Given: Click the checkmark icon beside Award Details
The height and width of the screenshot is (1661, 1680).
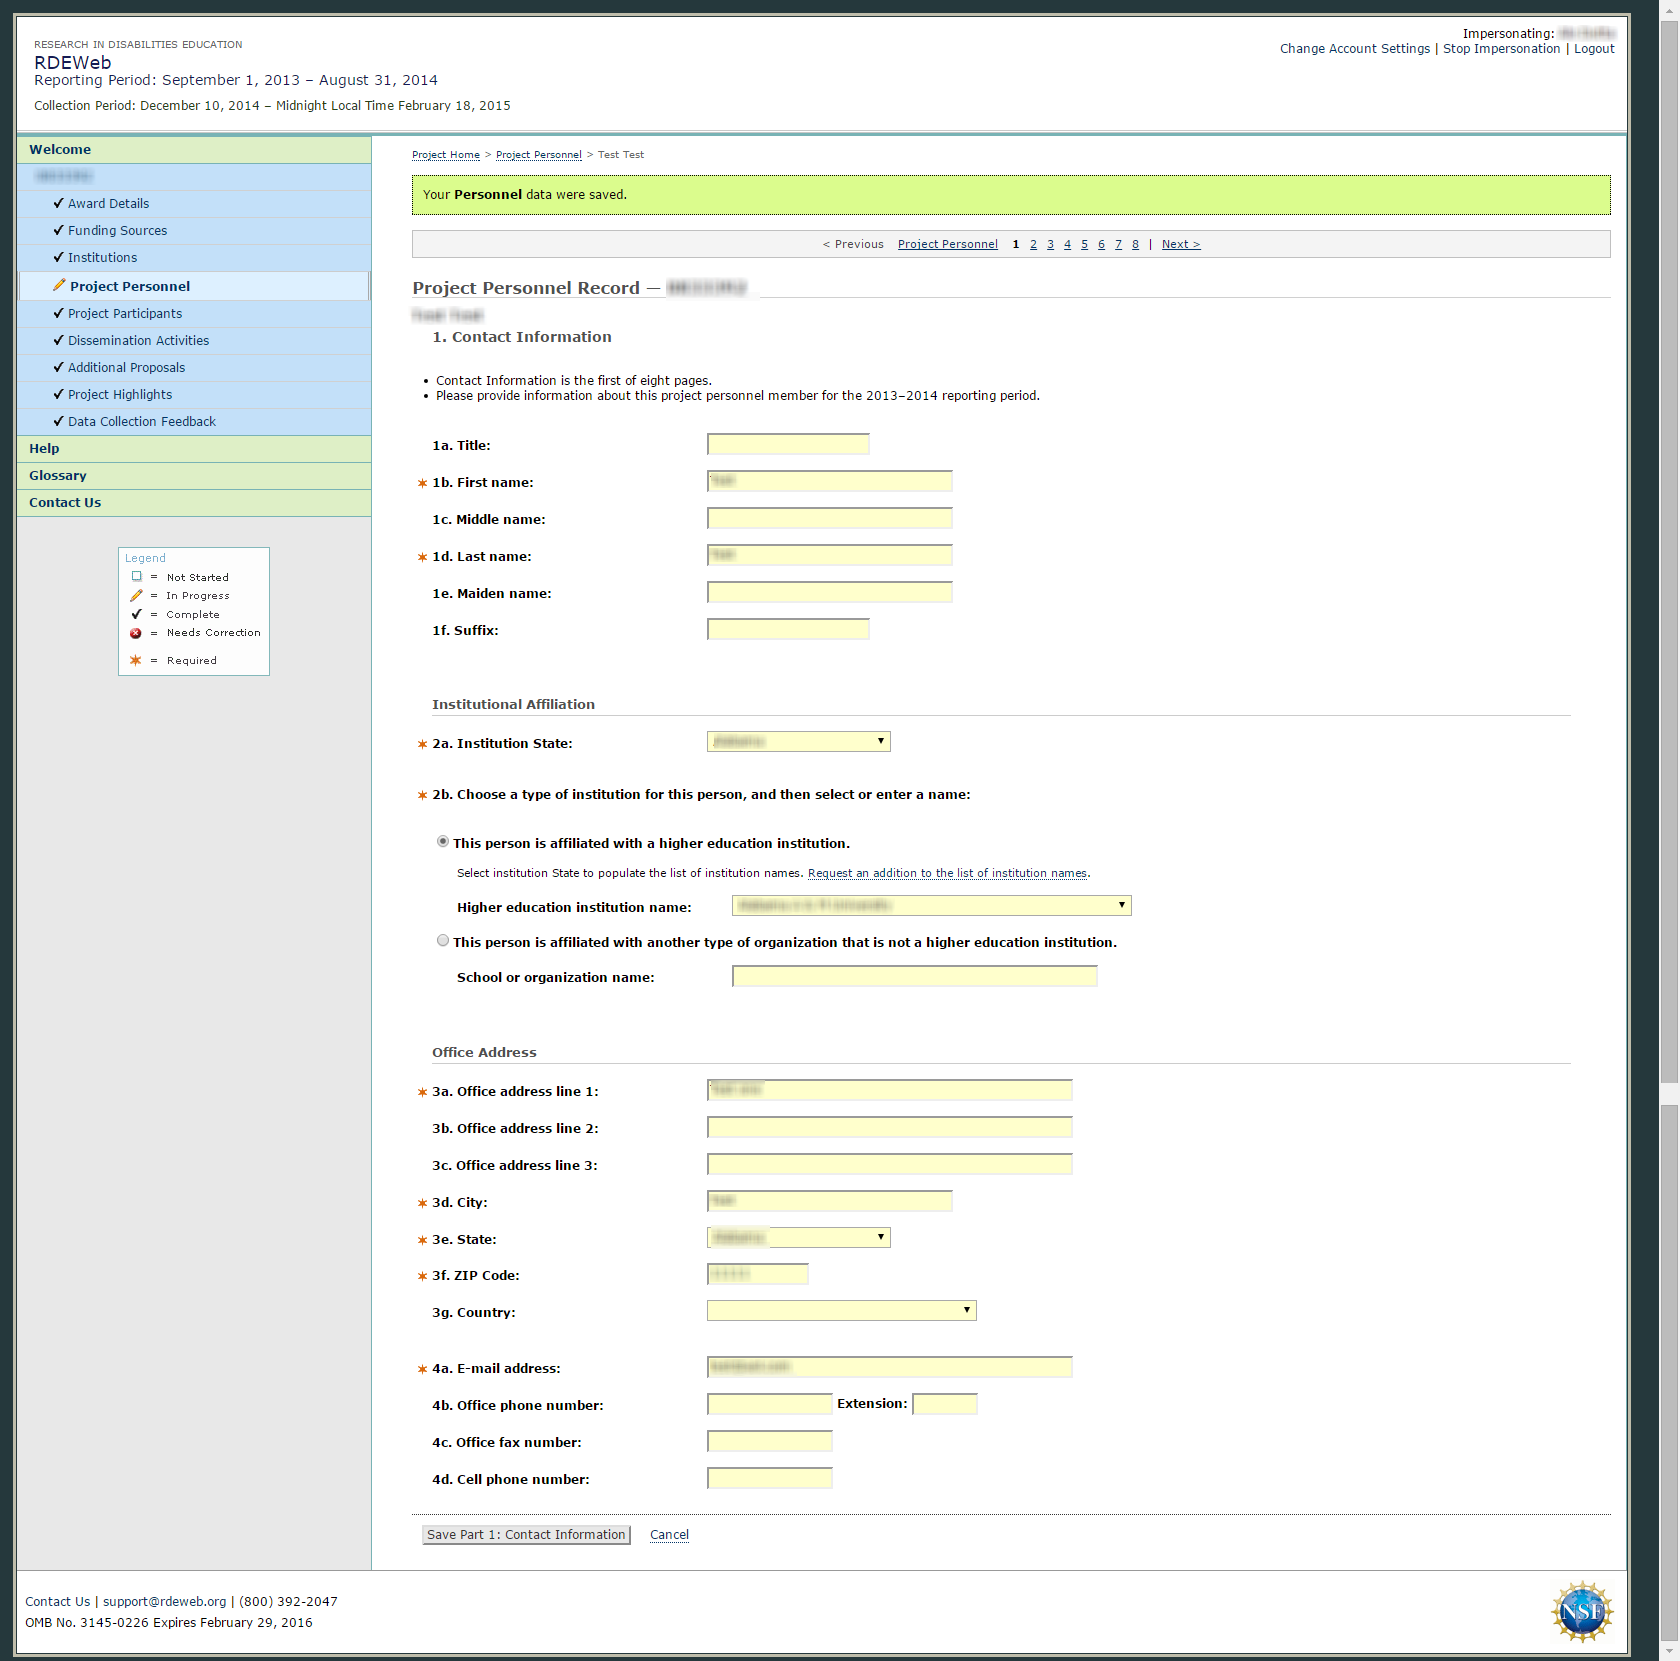Looking at the screenshot, I should click(58, 203).
